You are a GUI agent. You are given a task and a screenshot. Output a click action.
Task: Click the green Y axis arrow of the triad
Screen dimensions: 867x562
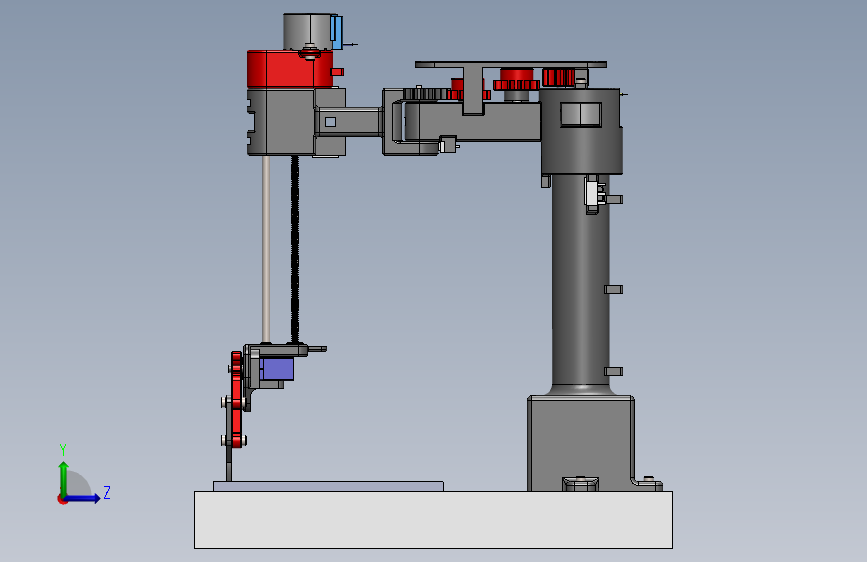click(x=64, y=477)
